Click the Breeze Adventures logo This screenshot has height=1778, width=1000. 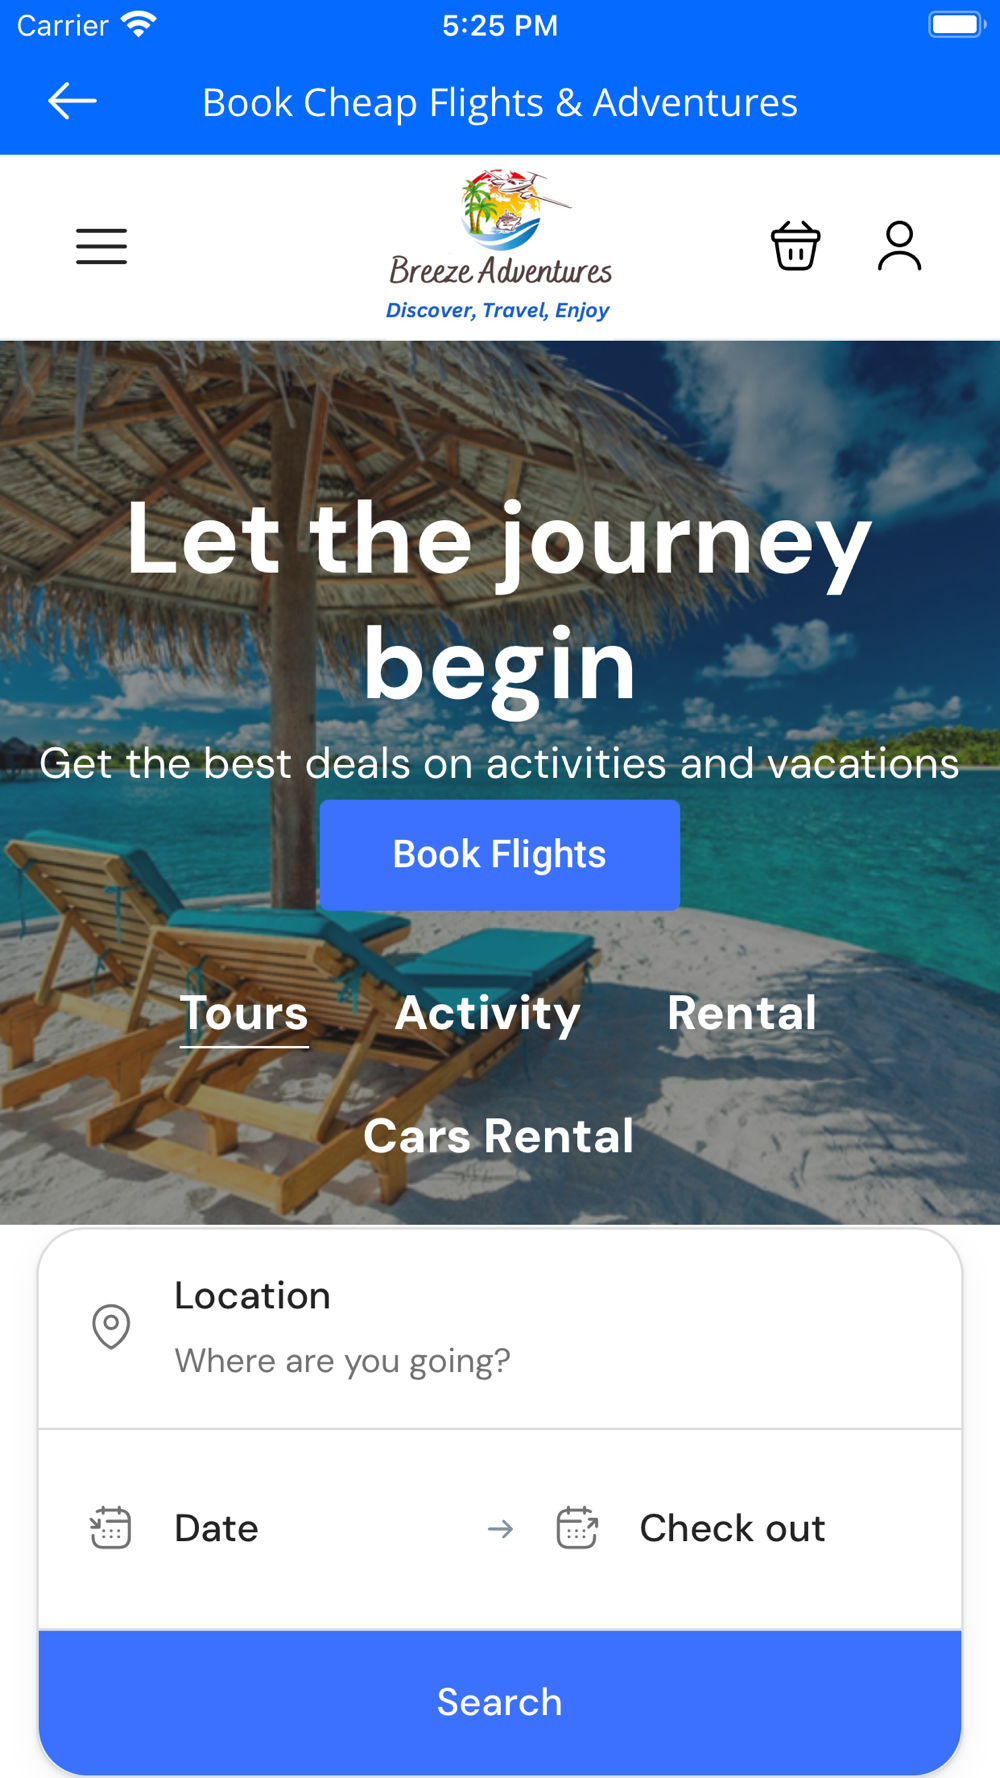[499, 246]
